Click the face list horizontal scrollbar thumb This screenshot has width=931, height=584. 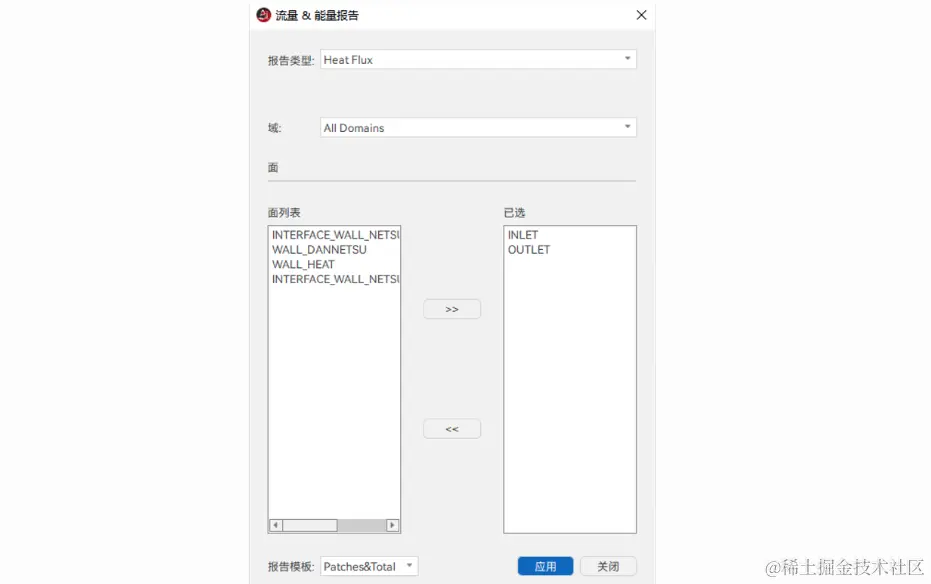309,525
